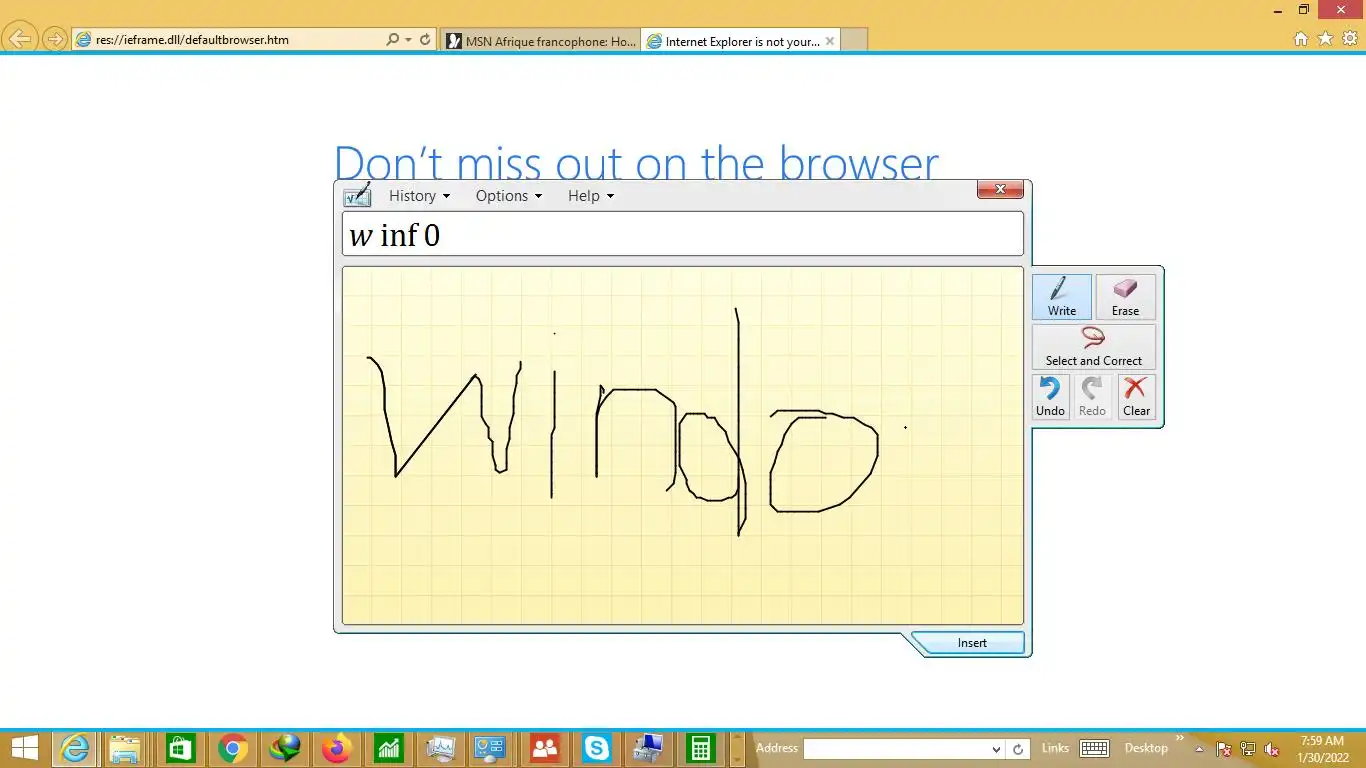Open the Windows Start button

tap(24, 748)
